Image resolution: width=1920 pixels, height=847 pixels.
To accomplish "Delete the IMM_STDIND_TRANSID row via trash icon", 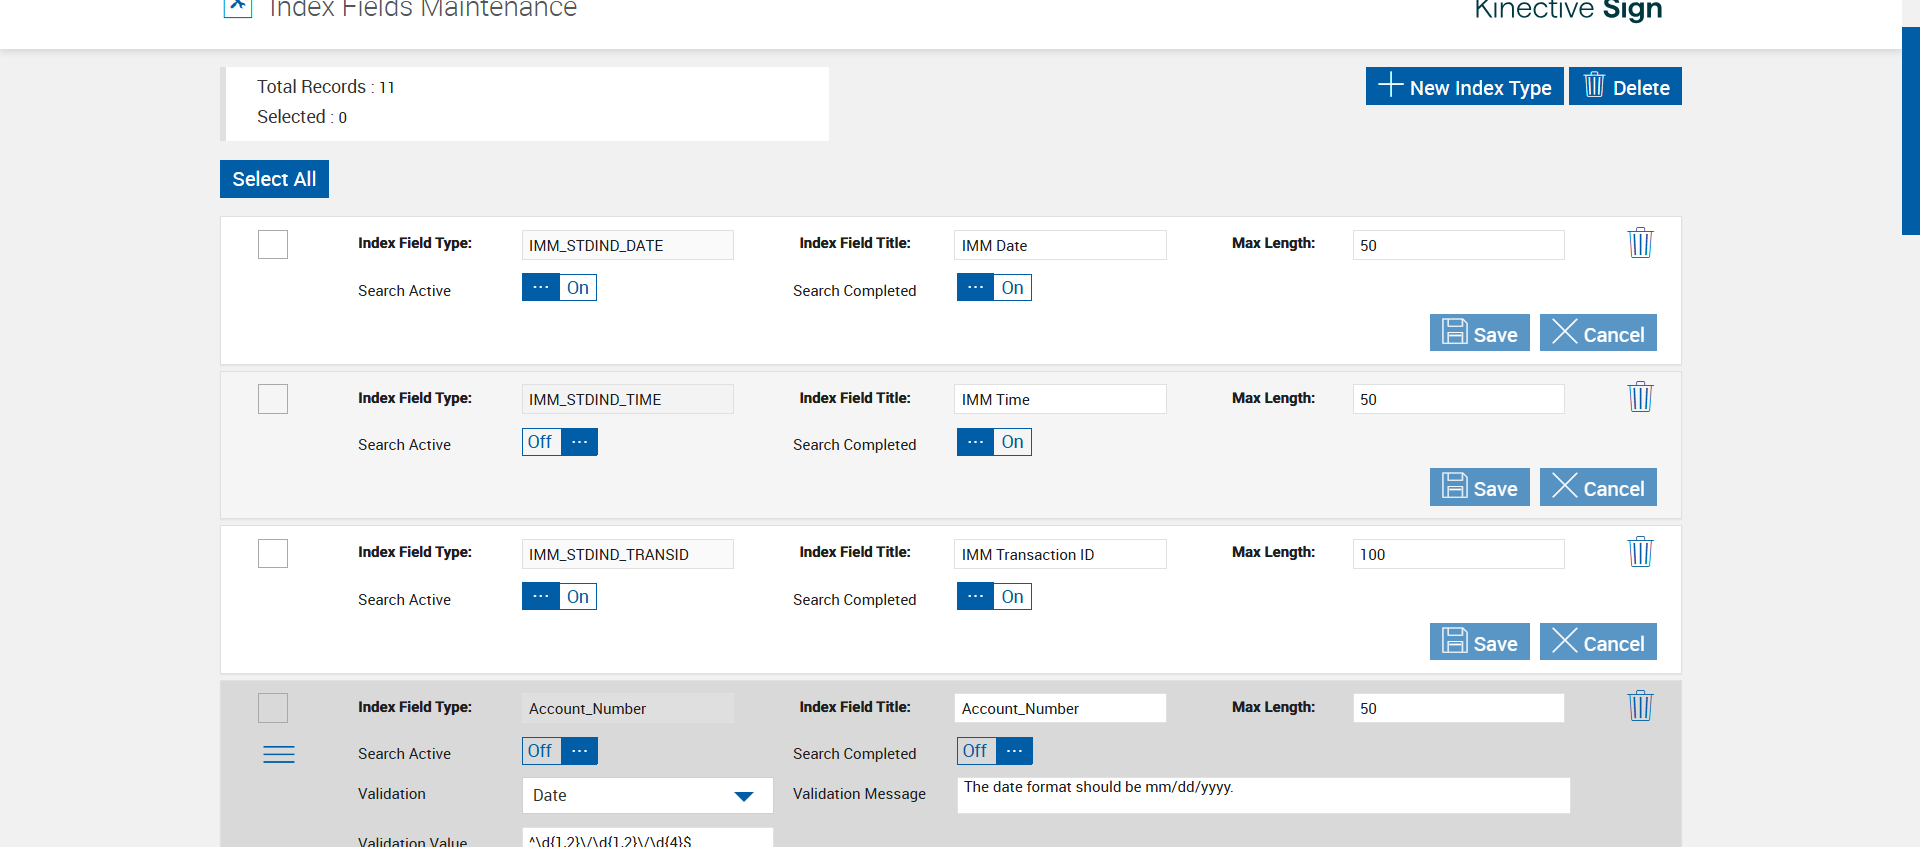I will pyautogui.click(x=1640, y=552).
